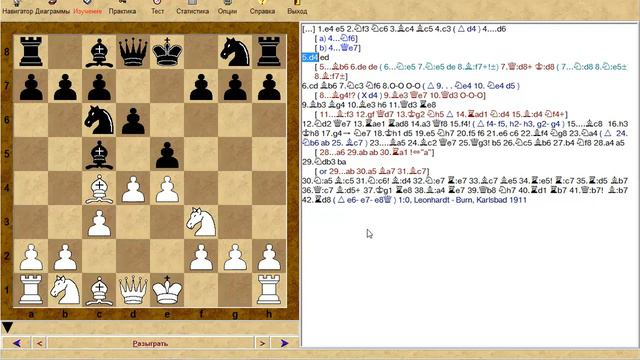Select the black bishop on c8

tap(99, 51)
